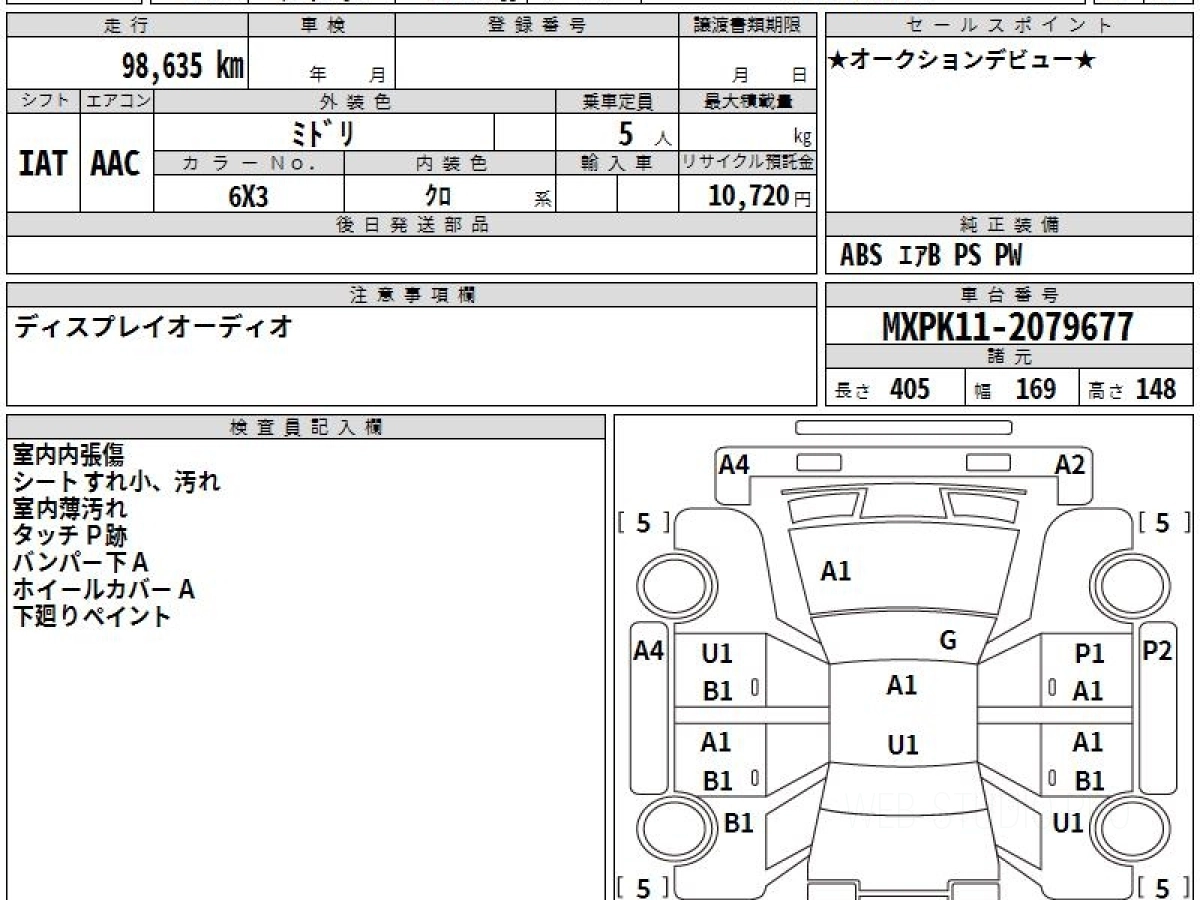The width and height of the screenshot is (1200, 900).
Task: Select the inspector note 室内内張傷
Action: point(68,455)
